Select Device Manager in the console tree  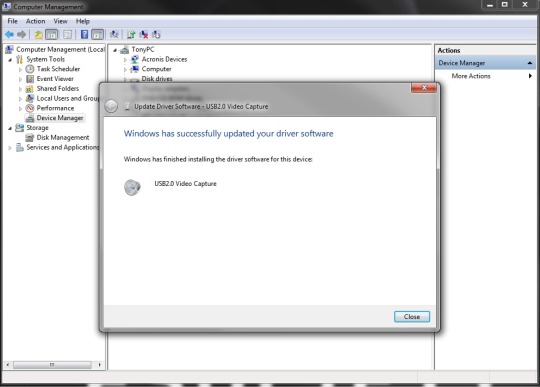click(x=60, y=118)
